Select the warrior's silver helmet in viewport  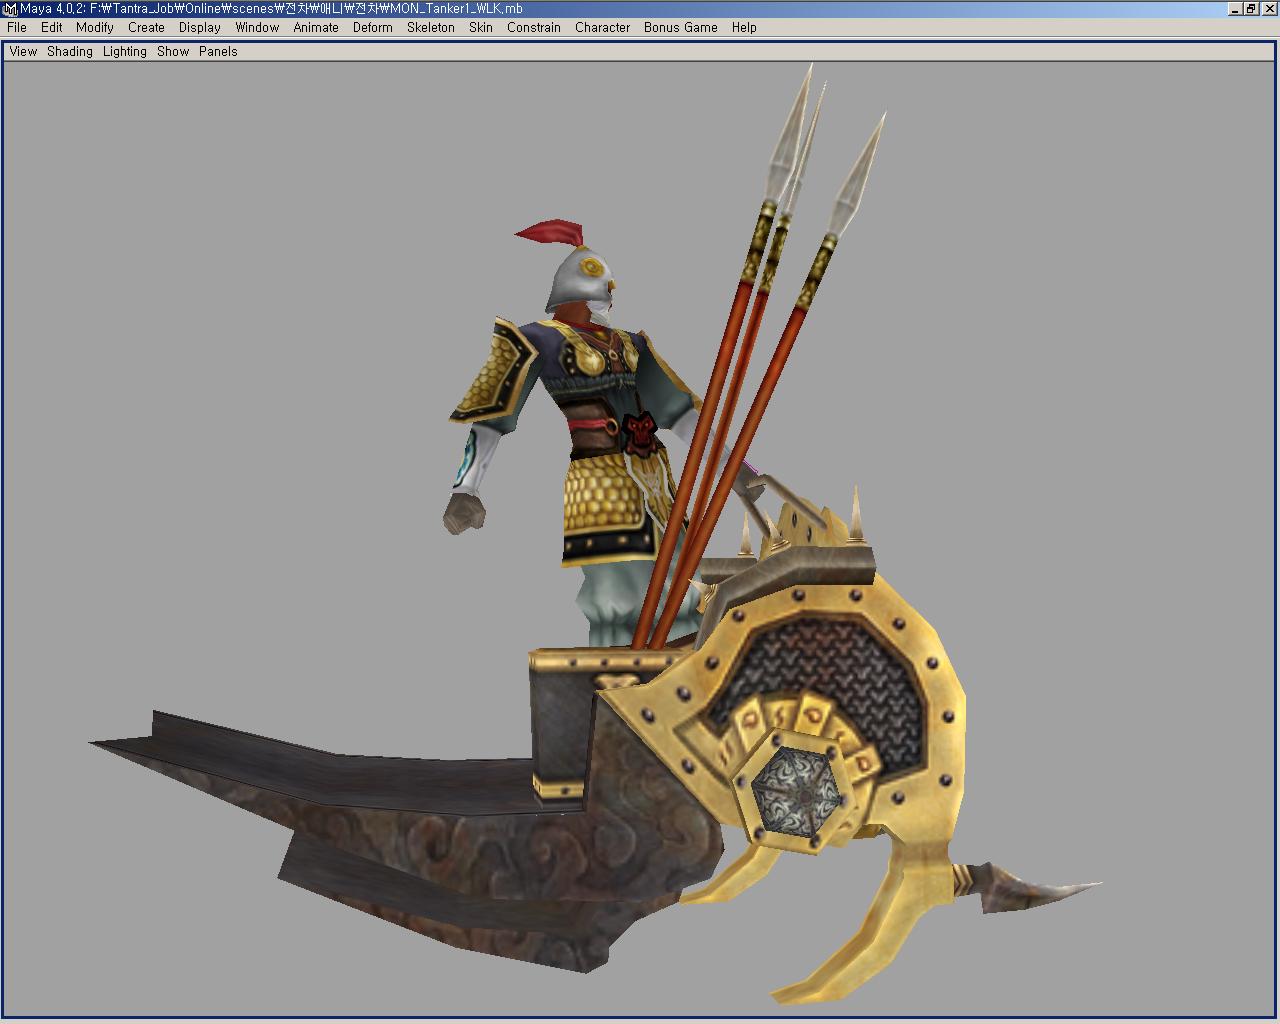(580, 277)
